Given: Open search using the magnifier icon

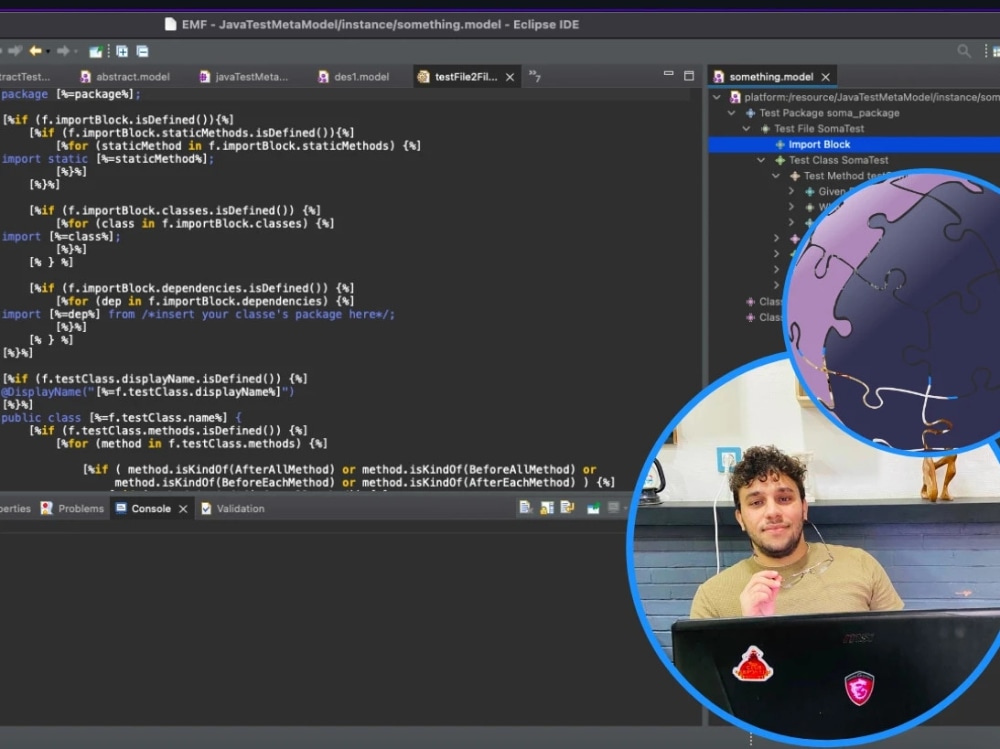Looking at the screenshot, I should [962, 51].
